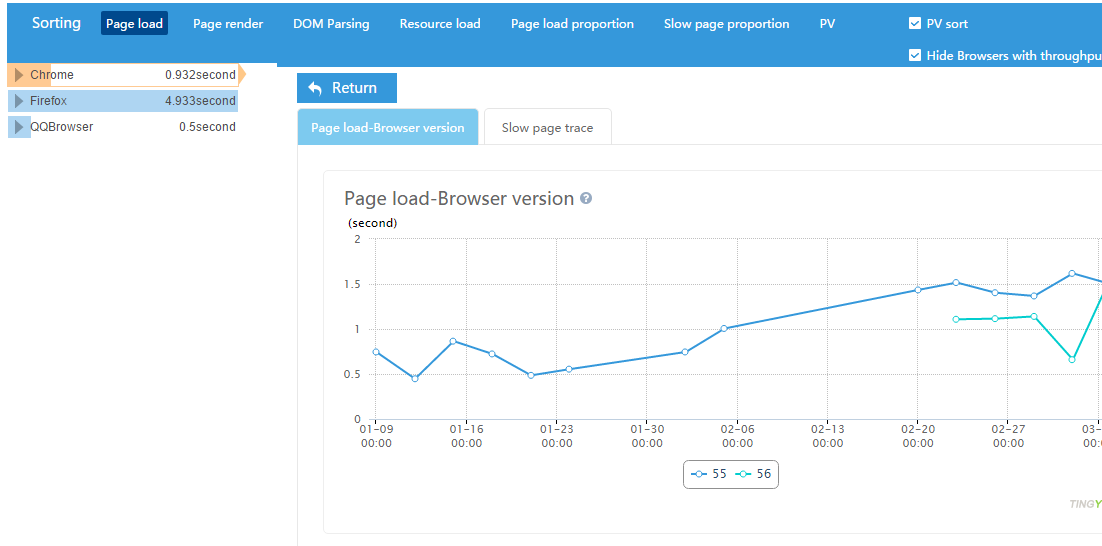Viewport: 1102px width, 546px height.
Task: Sort by Resource load
Action: (439, 24)
